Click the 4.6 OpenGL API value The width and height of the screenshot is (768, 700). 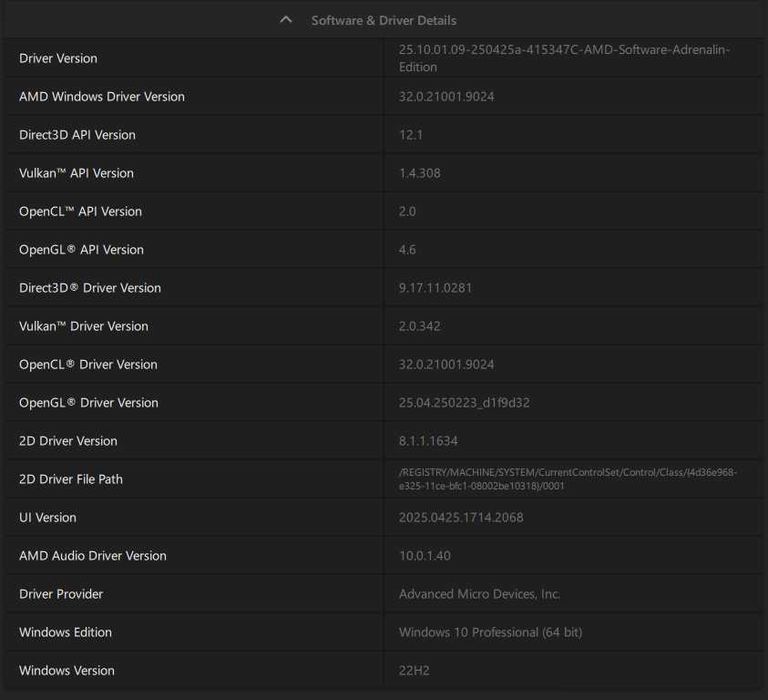407,249
